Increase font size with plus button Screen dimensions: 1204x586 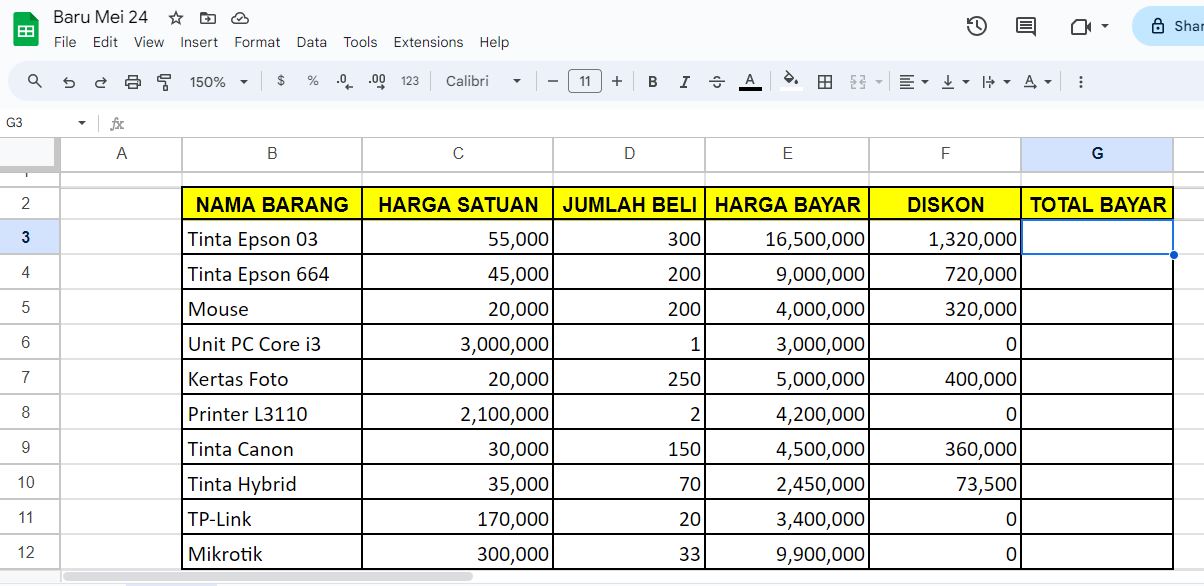click(617, 82)
